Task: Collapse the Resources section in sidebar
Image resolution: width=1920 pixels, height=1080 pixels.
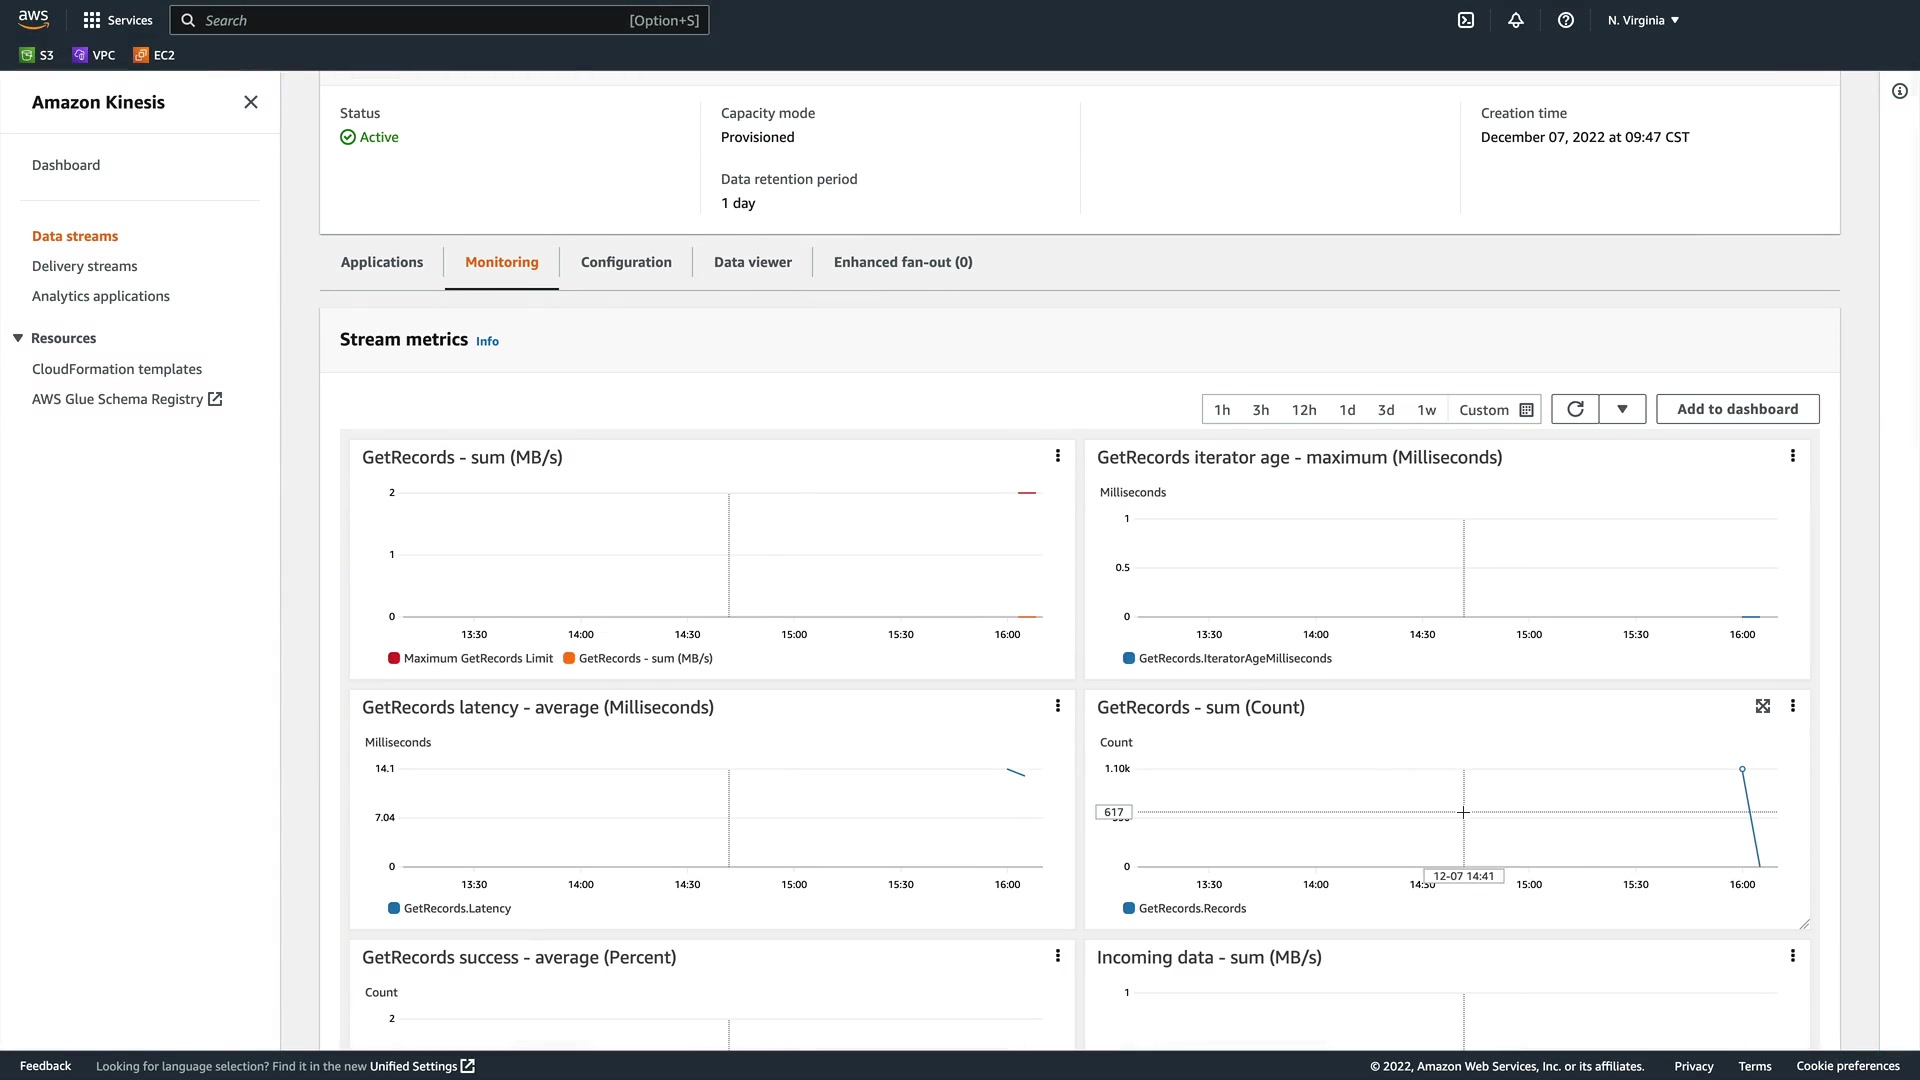Action: pos(18,338)
